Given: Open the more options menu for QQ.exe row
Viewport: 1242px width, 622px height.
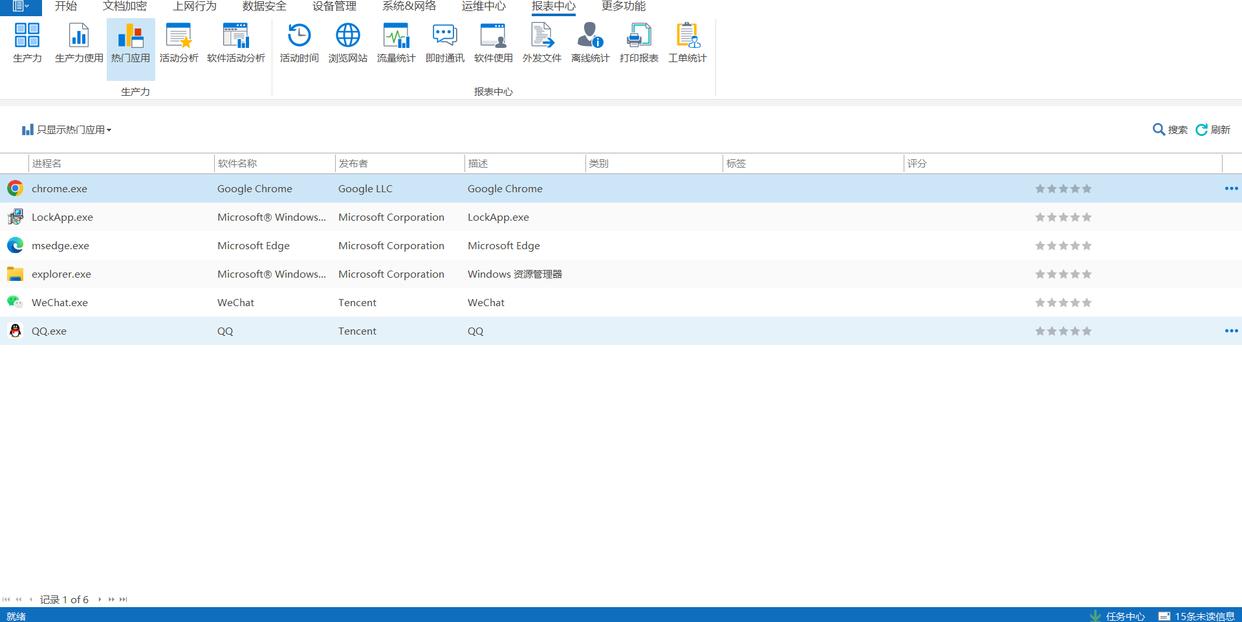Looking at the screenshot, I should (x=1231, y=331).
